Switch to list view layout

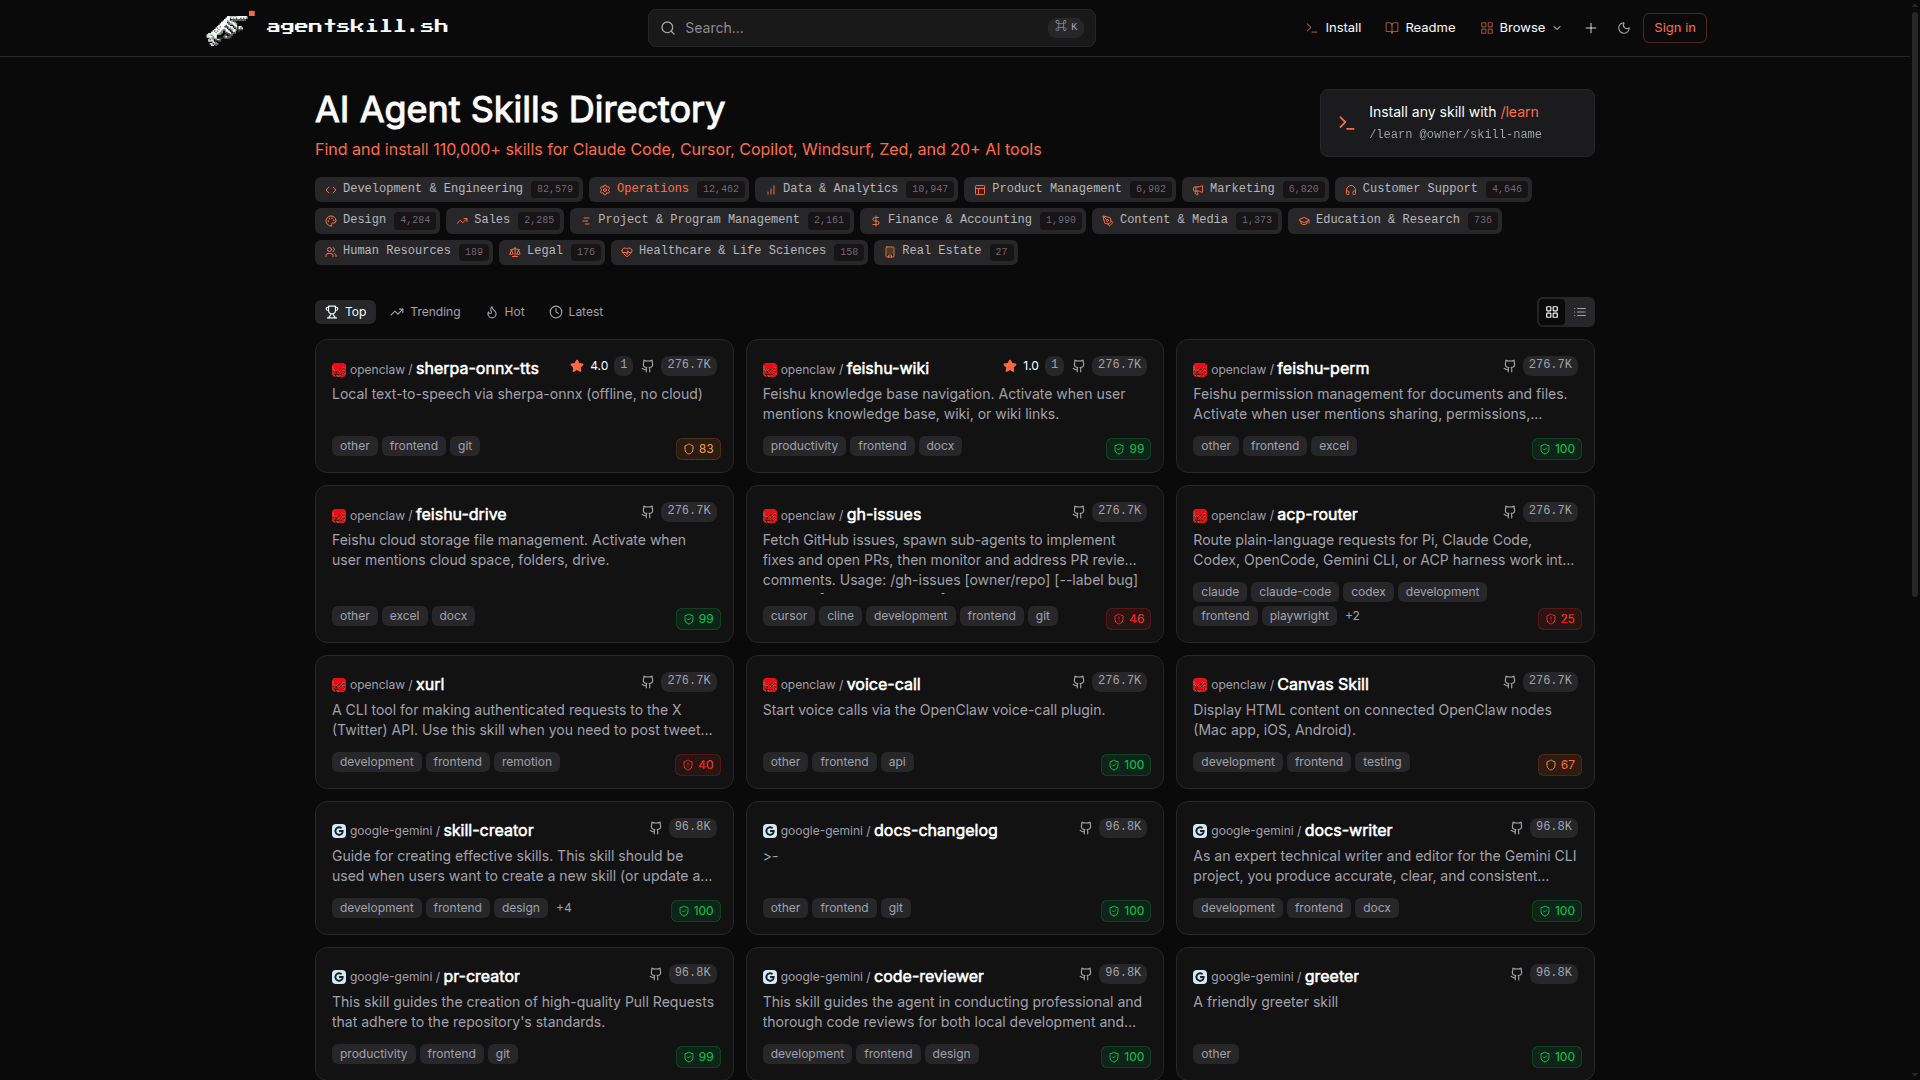tap(1580, 312)
